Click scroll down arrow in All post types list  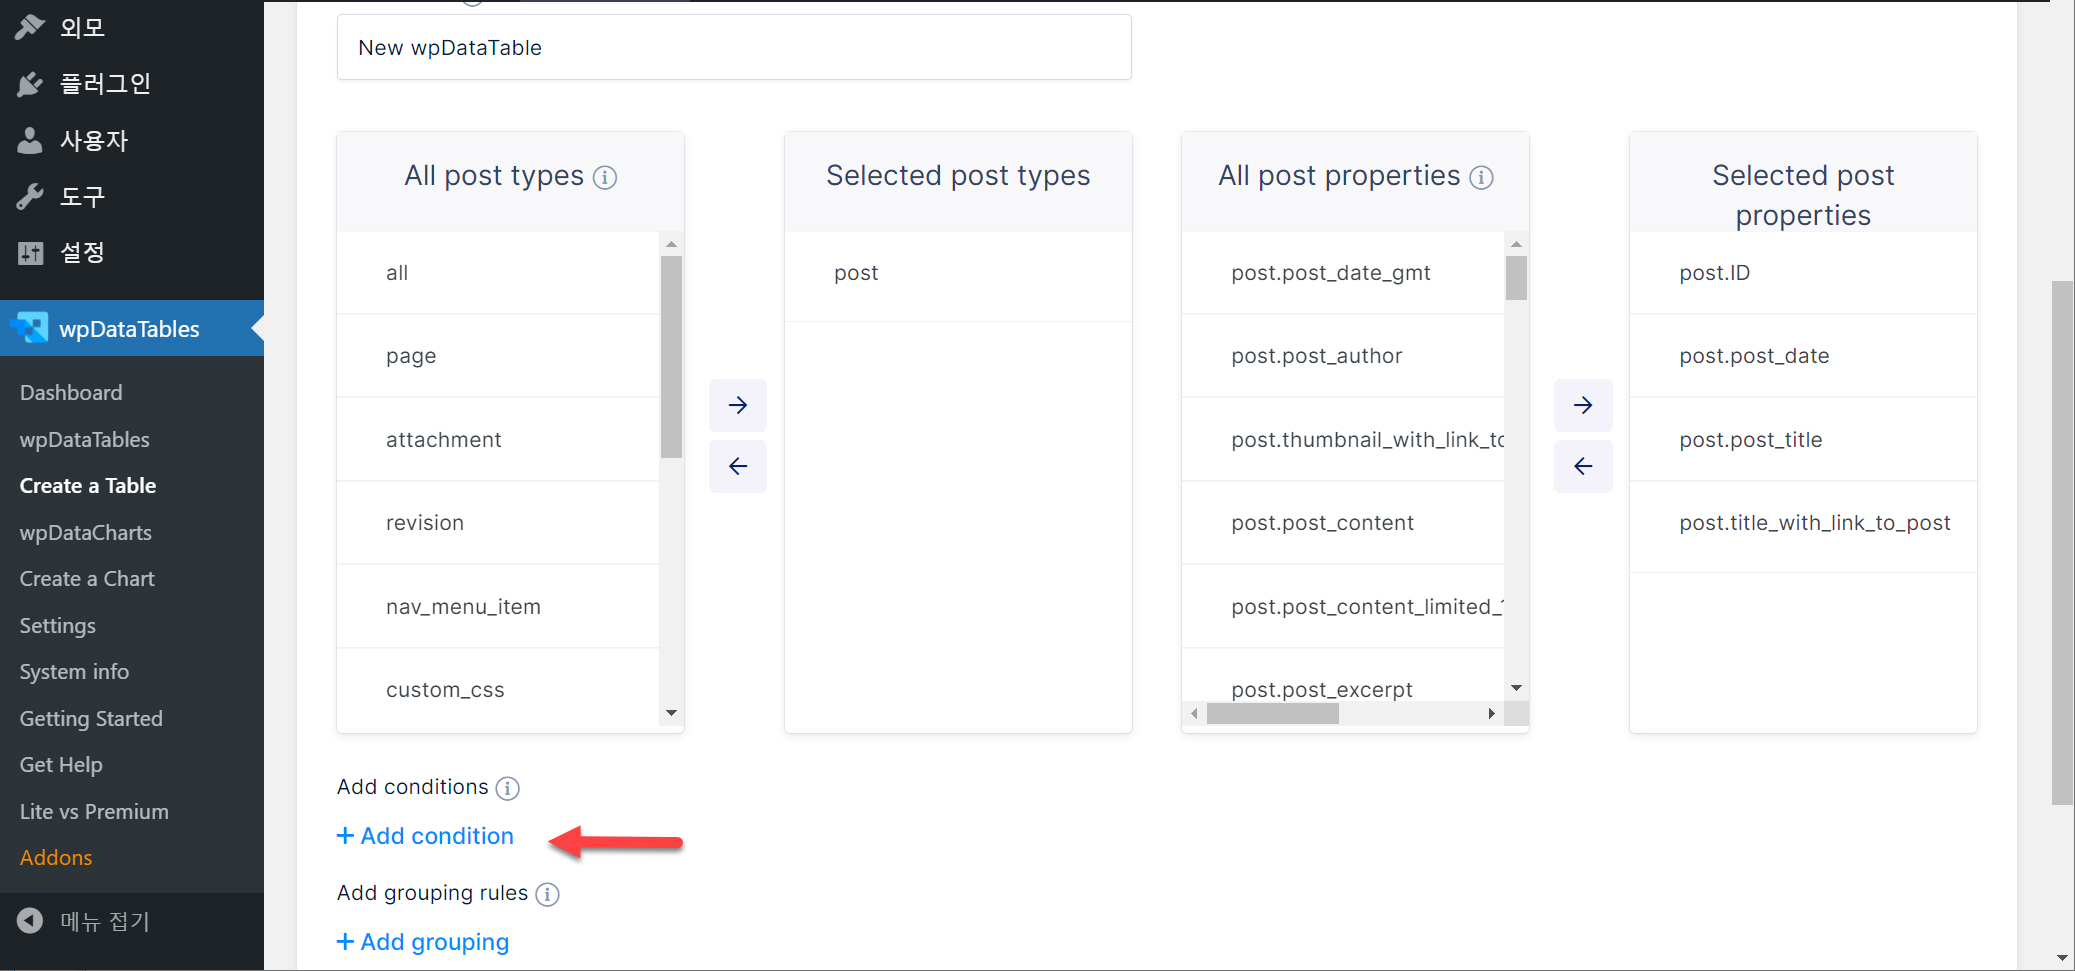coord(672,713)
